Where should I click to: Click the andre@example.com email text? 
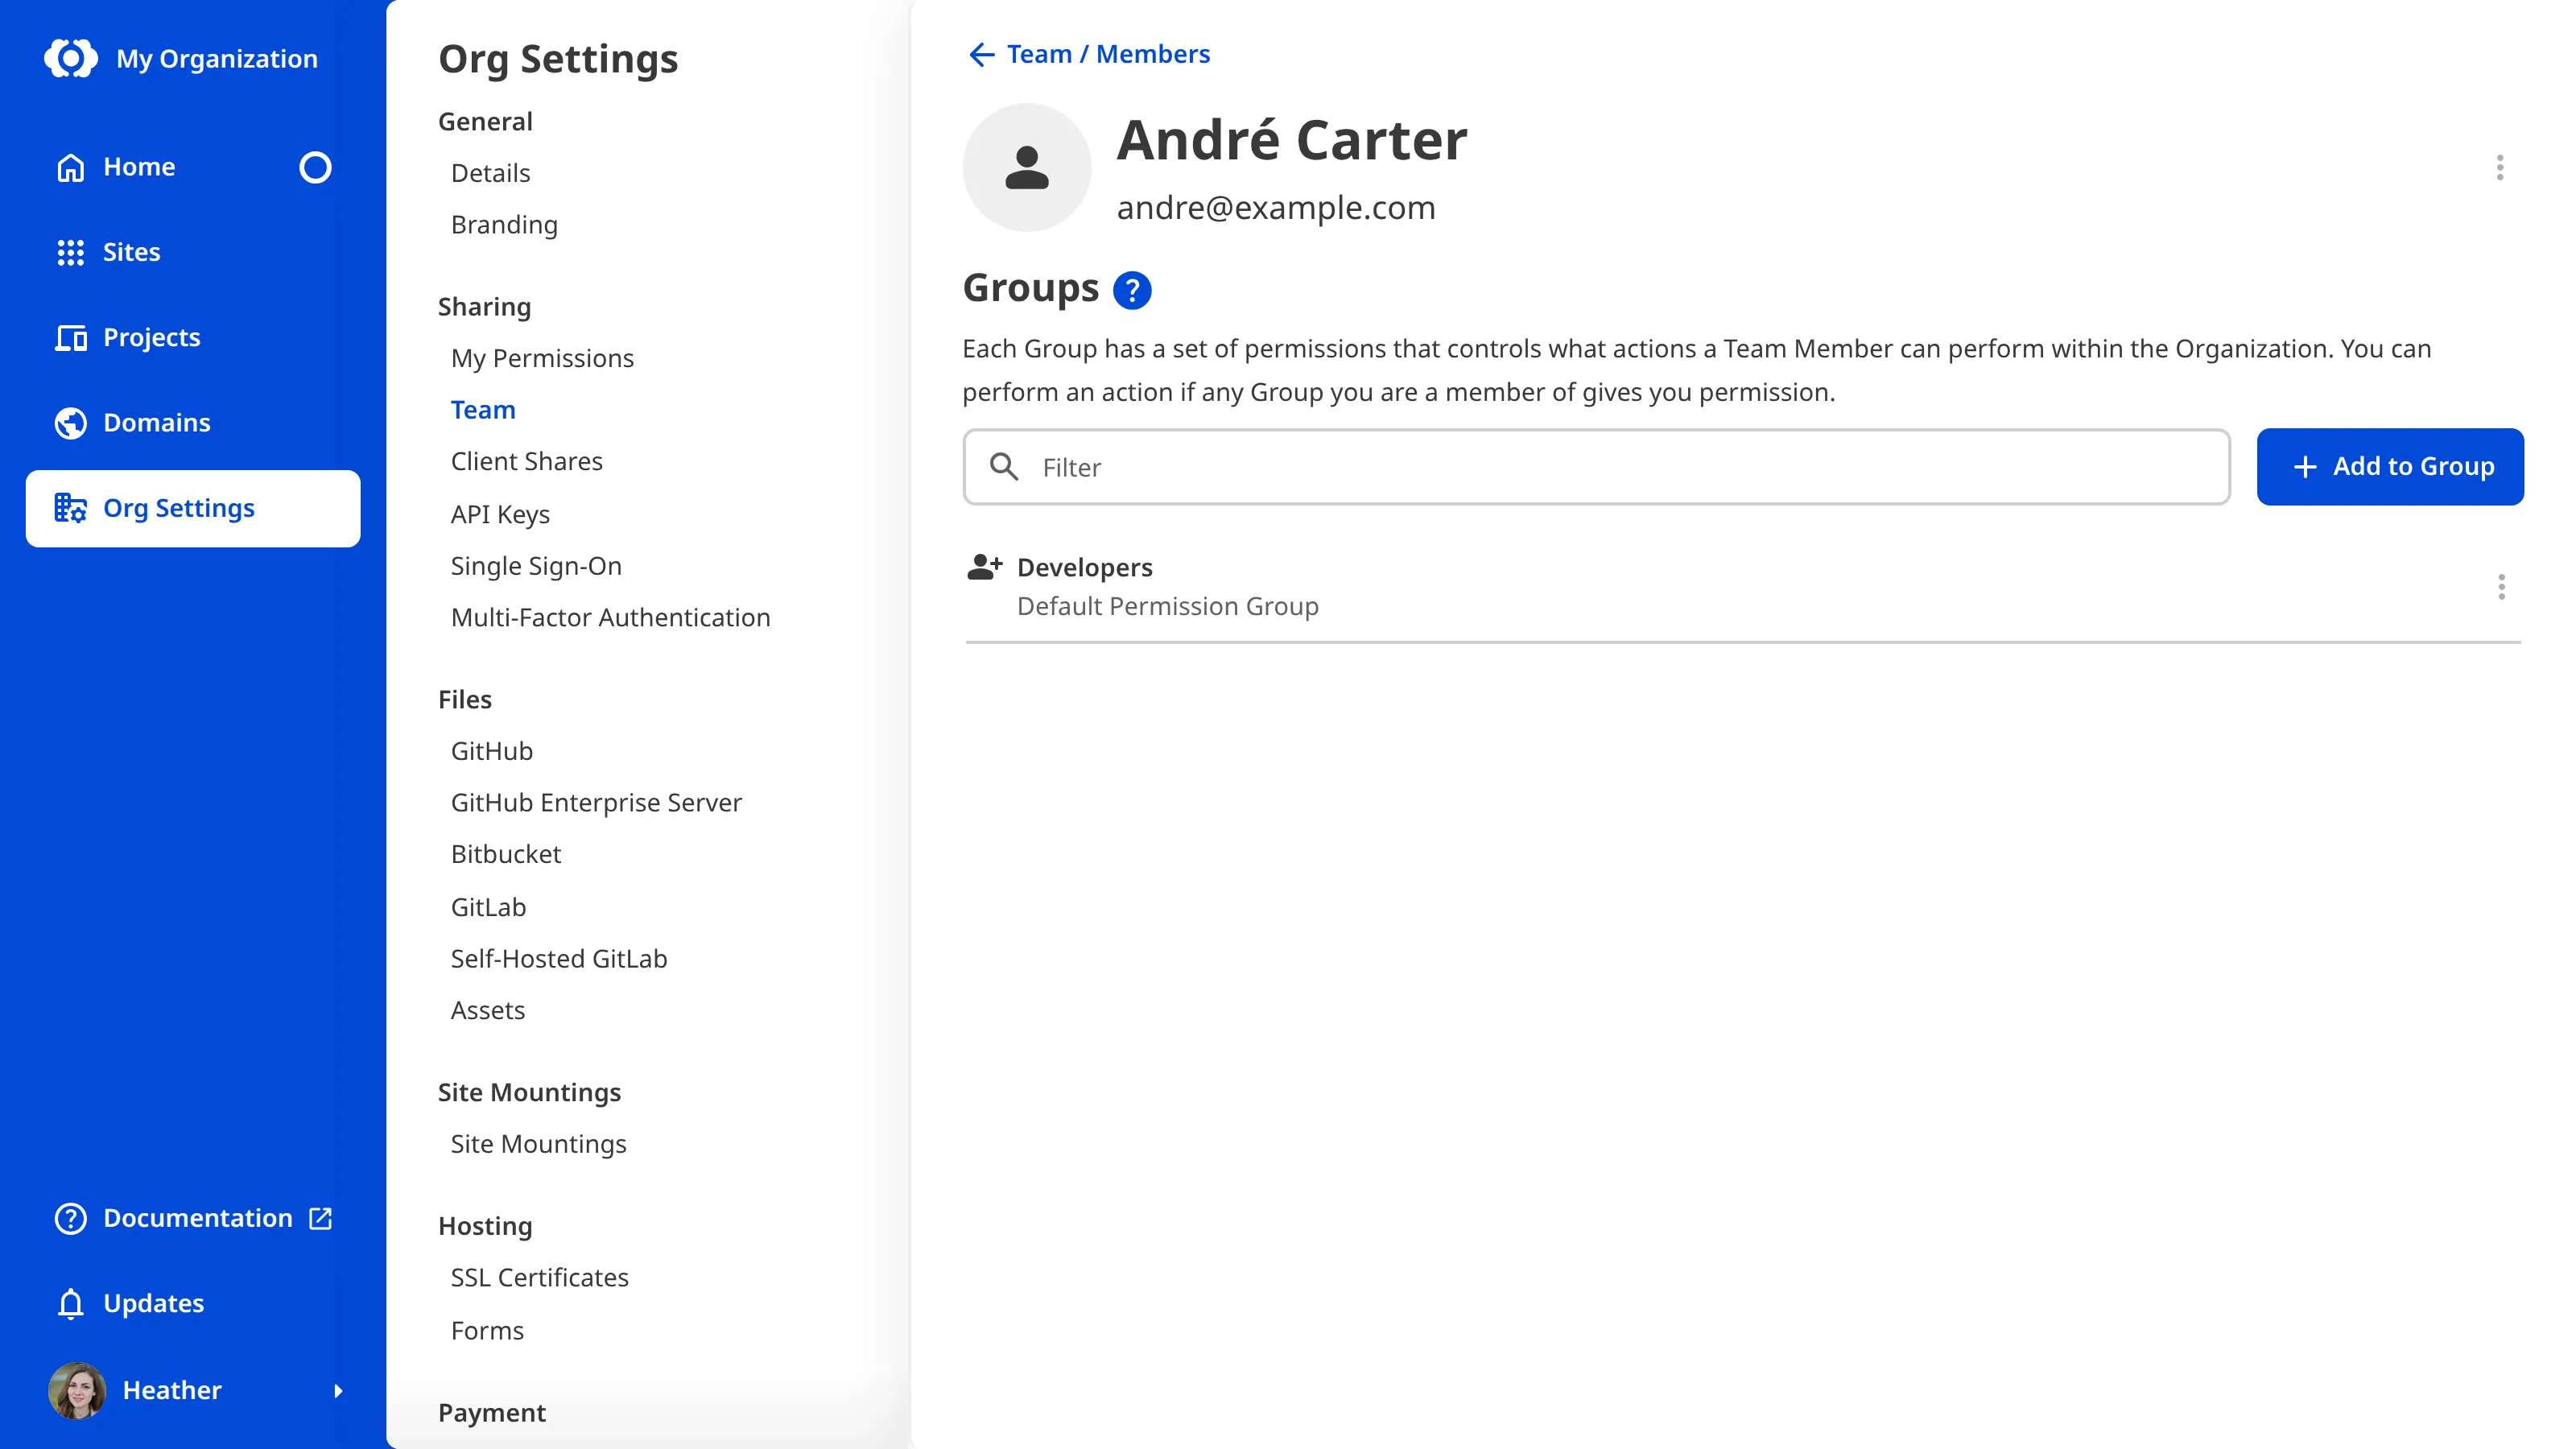point(1275,208)
